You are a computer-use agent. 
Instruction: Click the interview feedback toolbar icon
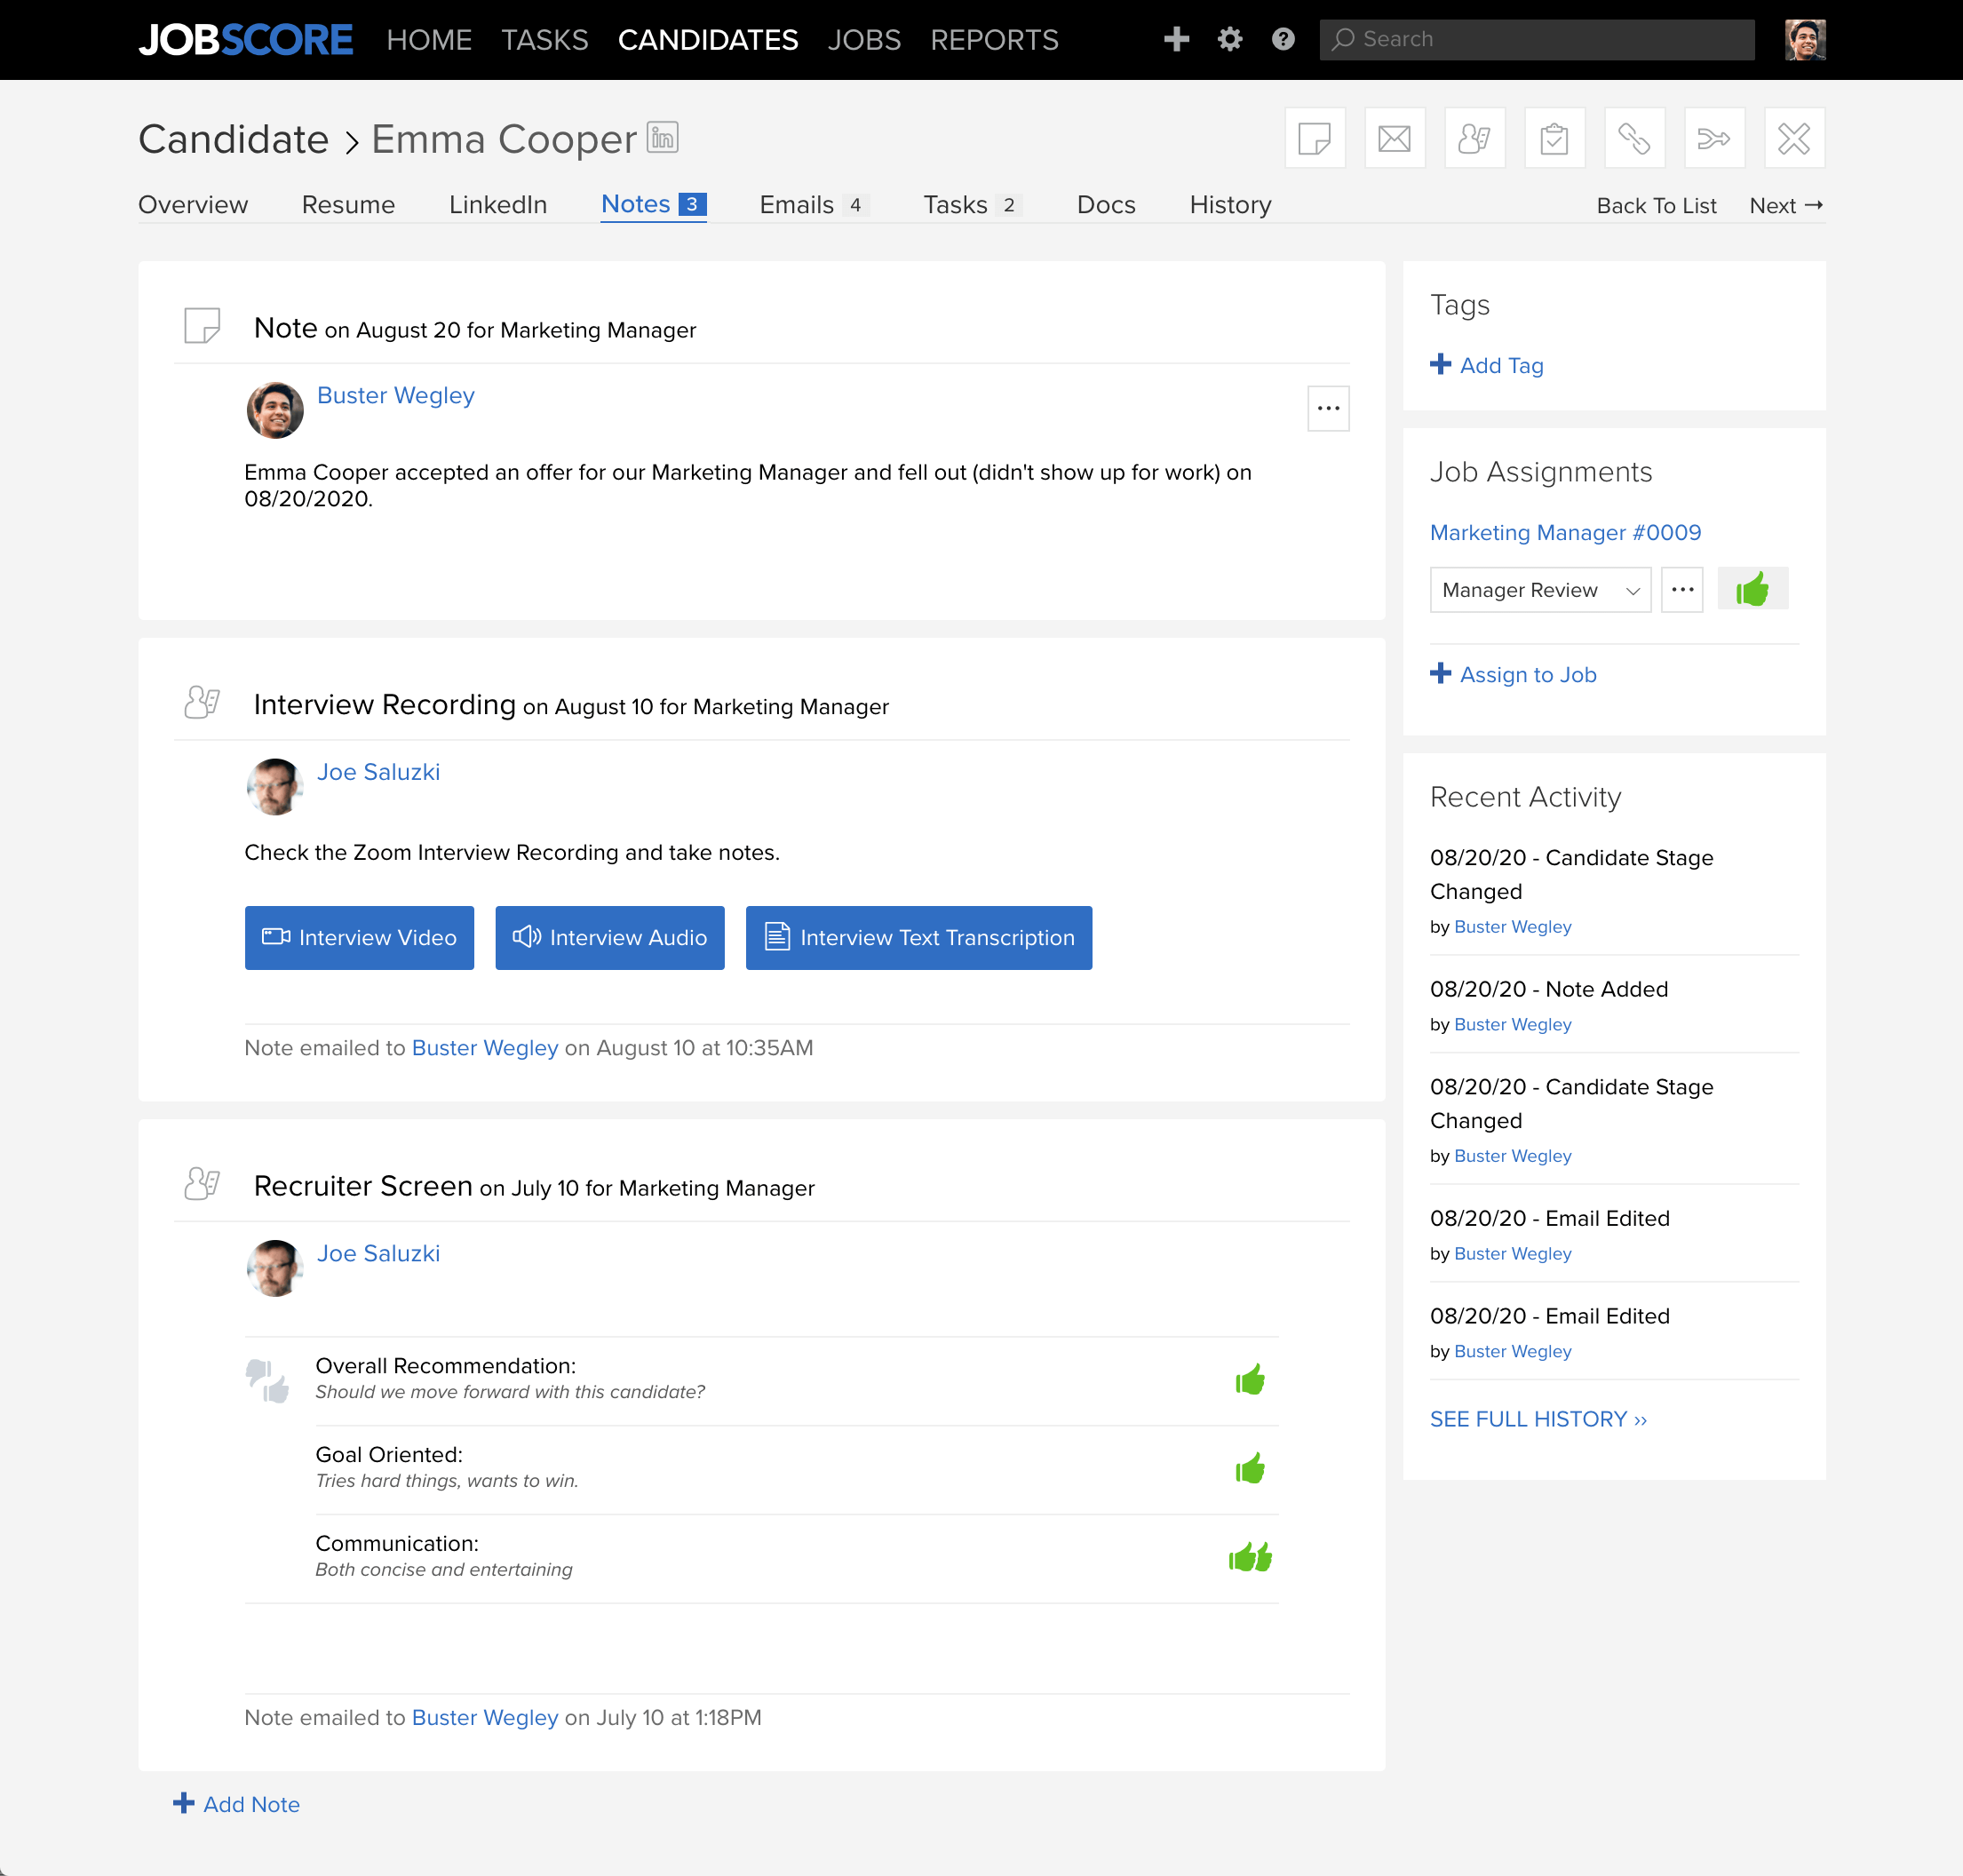[x=1474, y=138]
